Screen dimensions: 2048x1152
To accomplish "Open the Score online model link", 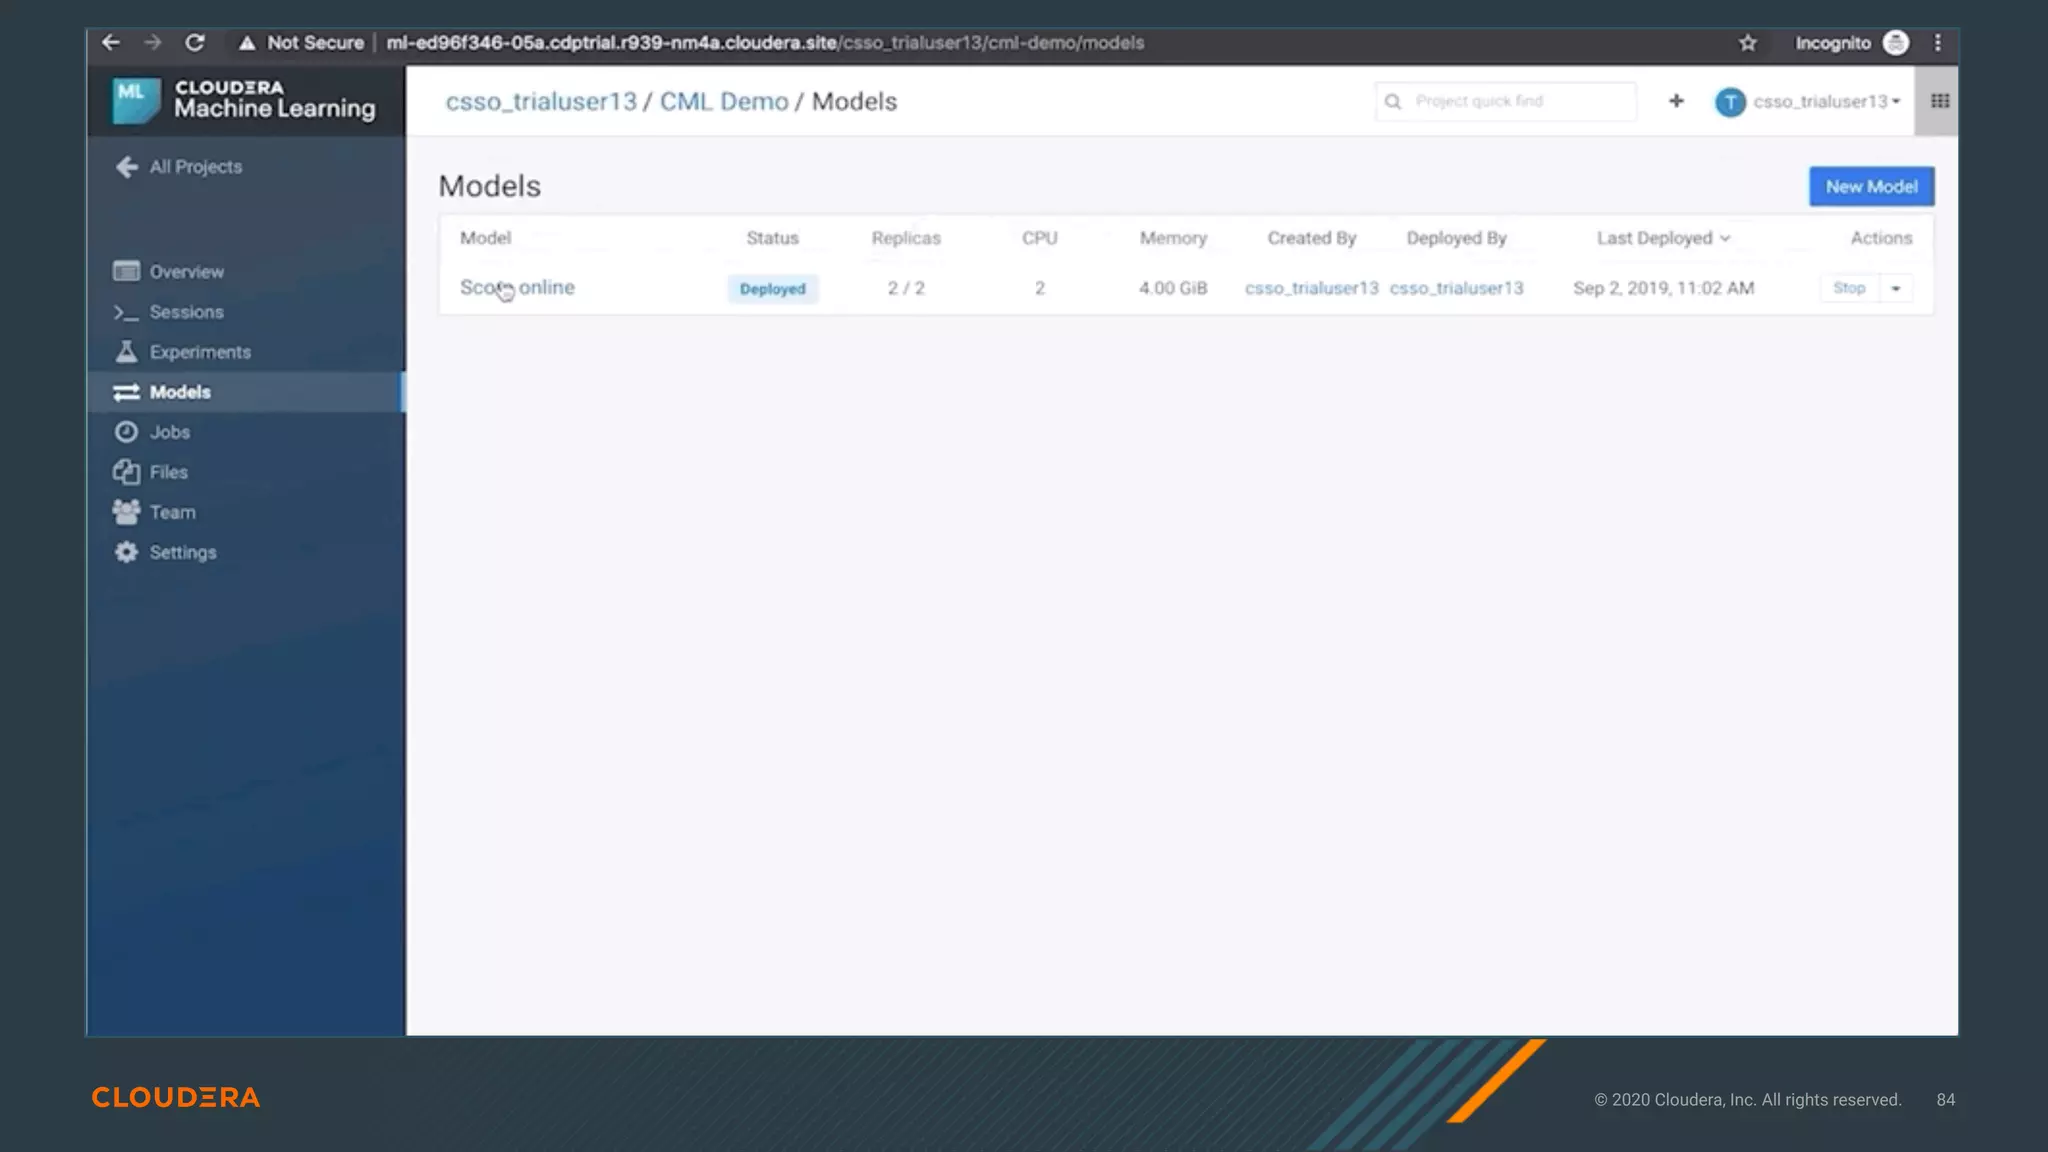I will pyautogui.click(x=517, y=288).
